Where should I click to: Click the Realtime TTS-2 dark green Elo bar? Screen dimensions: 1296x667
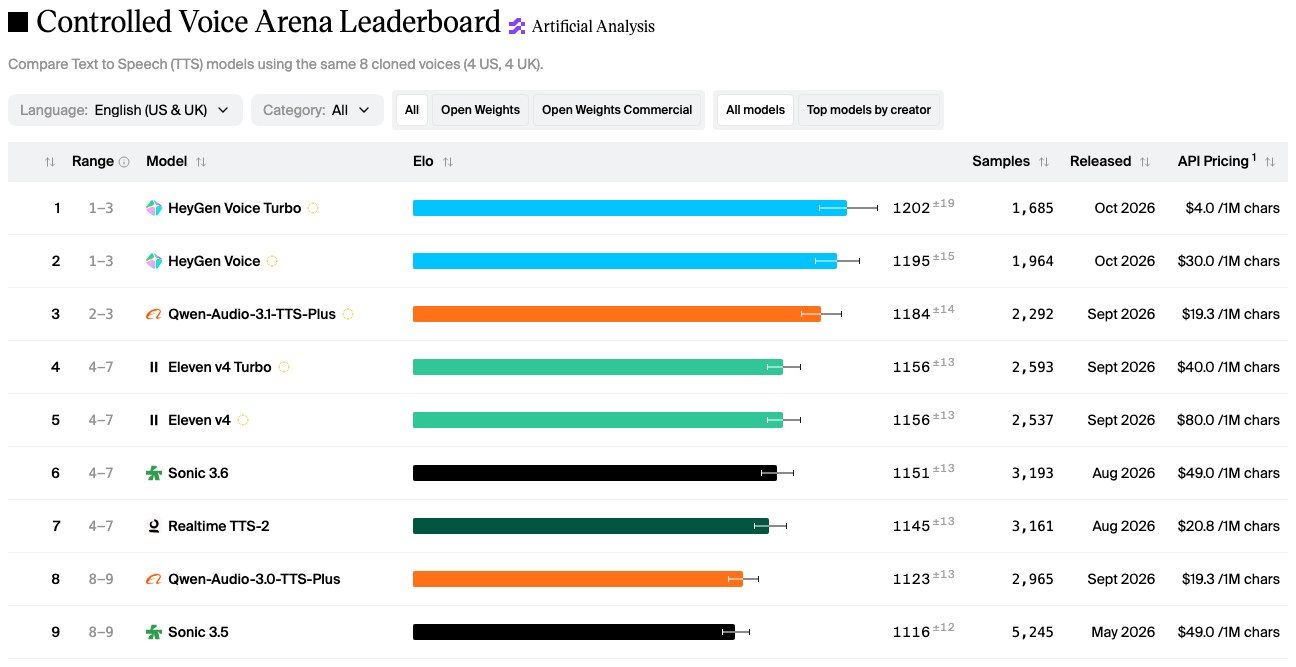[x=591, y=526]
